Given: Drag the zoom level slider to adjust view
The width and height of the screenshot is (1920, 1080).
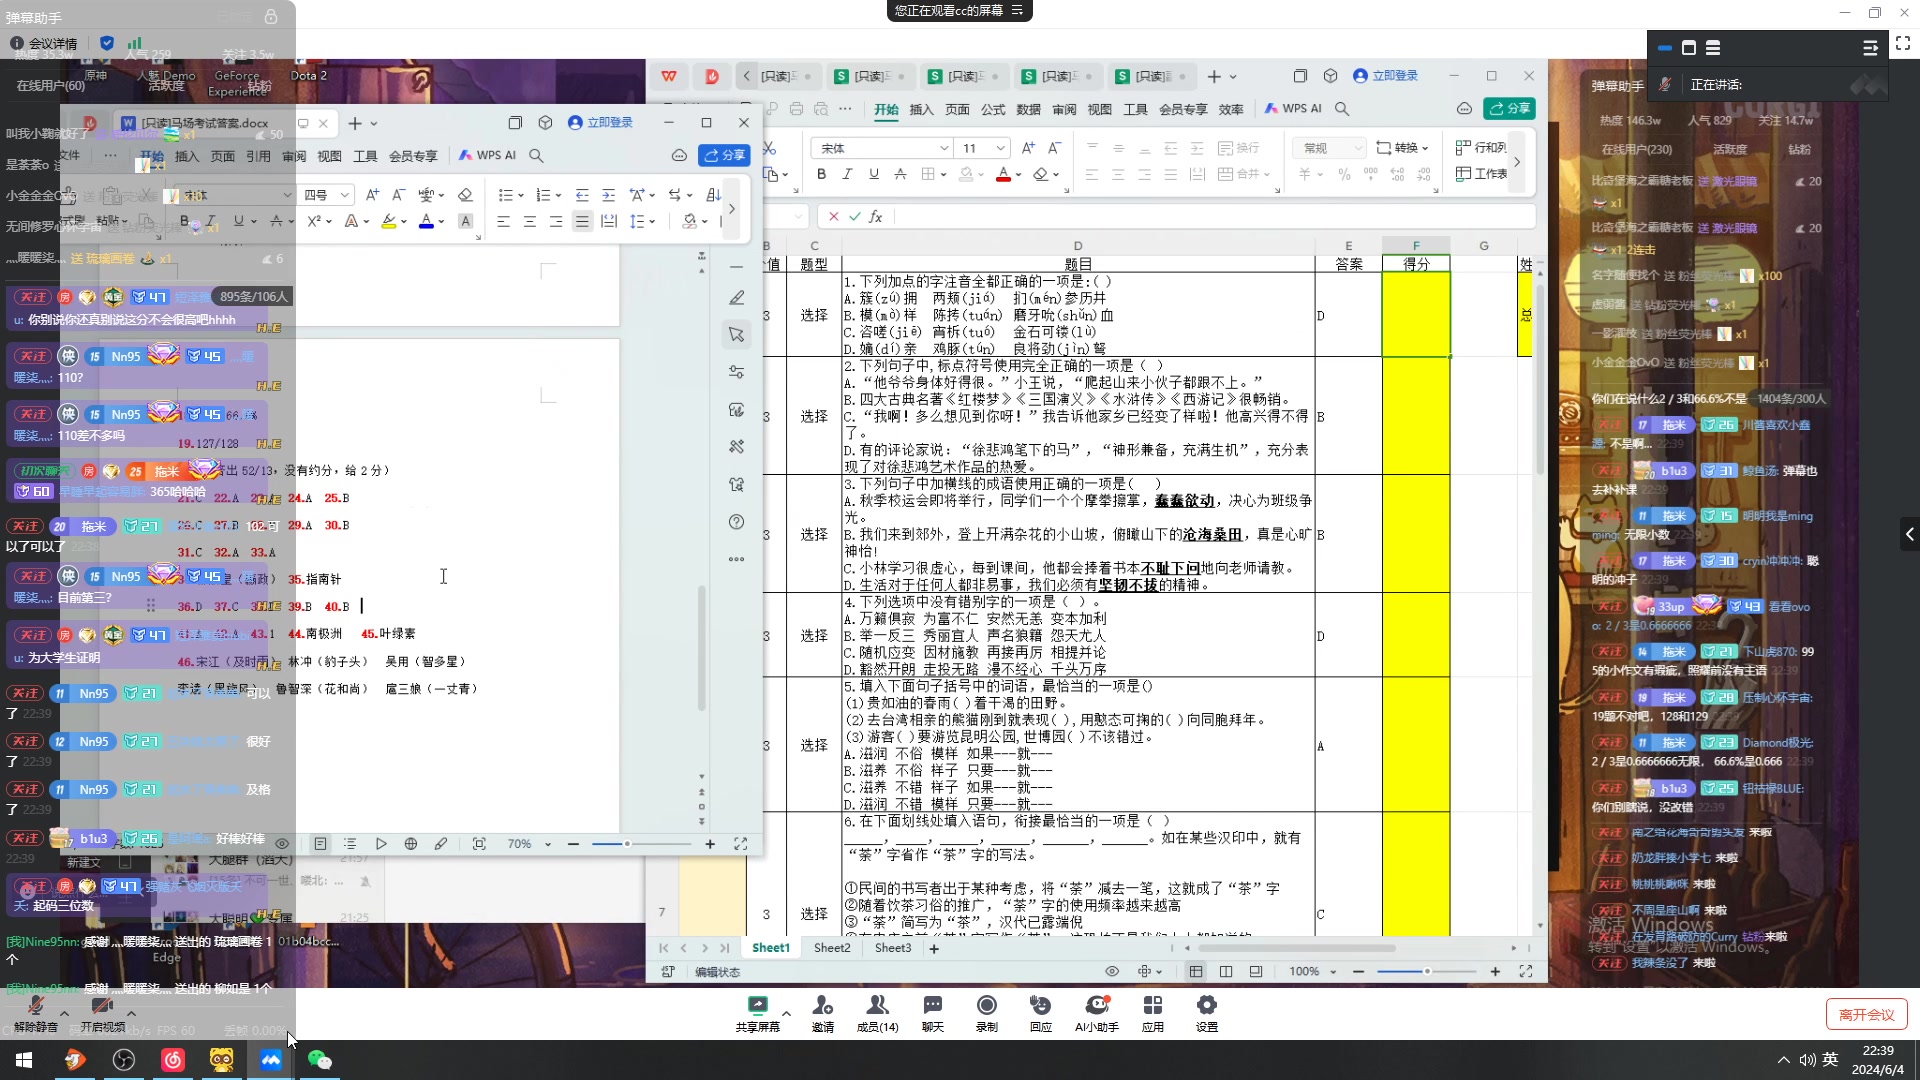Looking at the screenshot, I should click(x=1428, y=971).
